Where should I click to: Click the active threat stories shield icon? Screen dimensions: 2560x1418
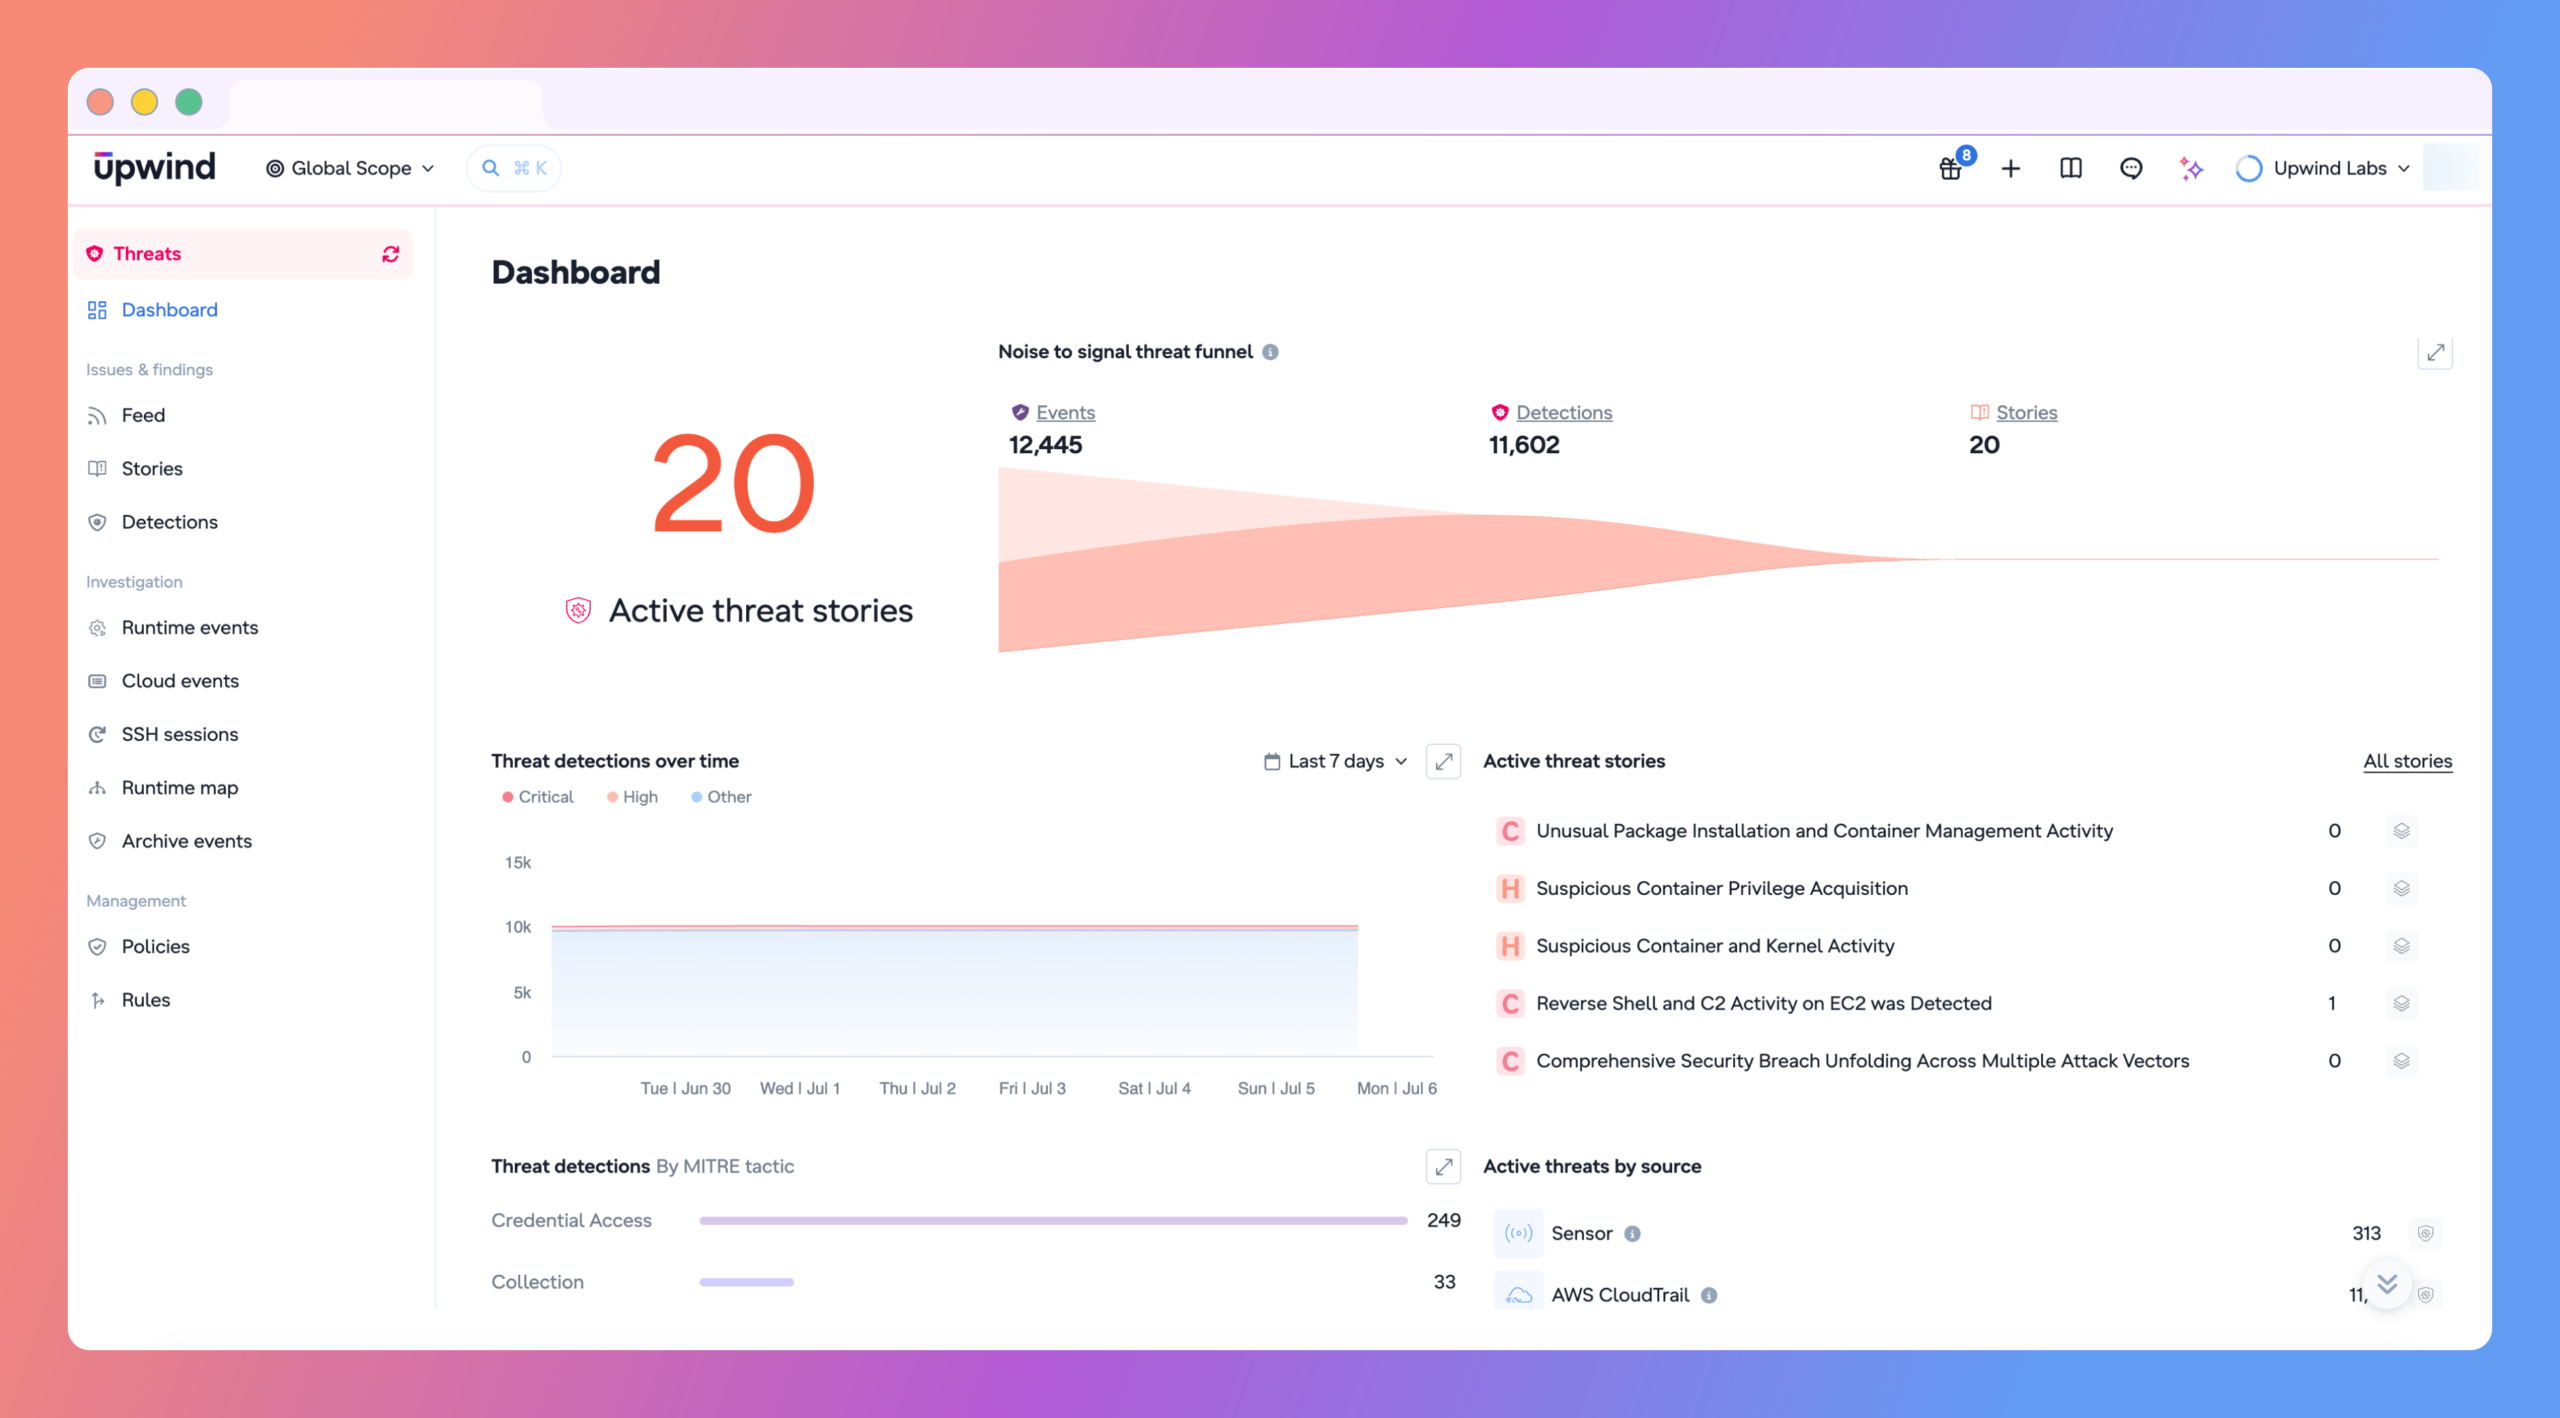point(578,610)
